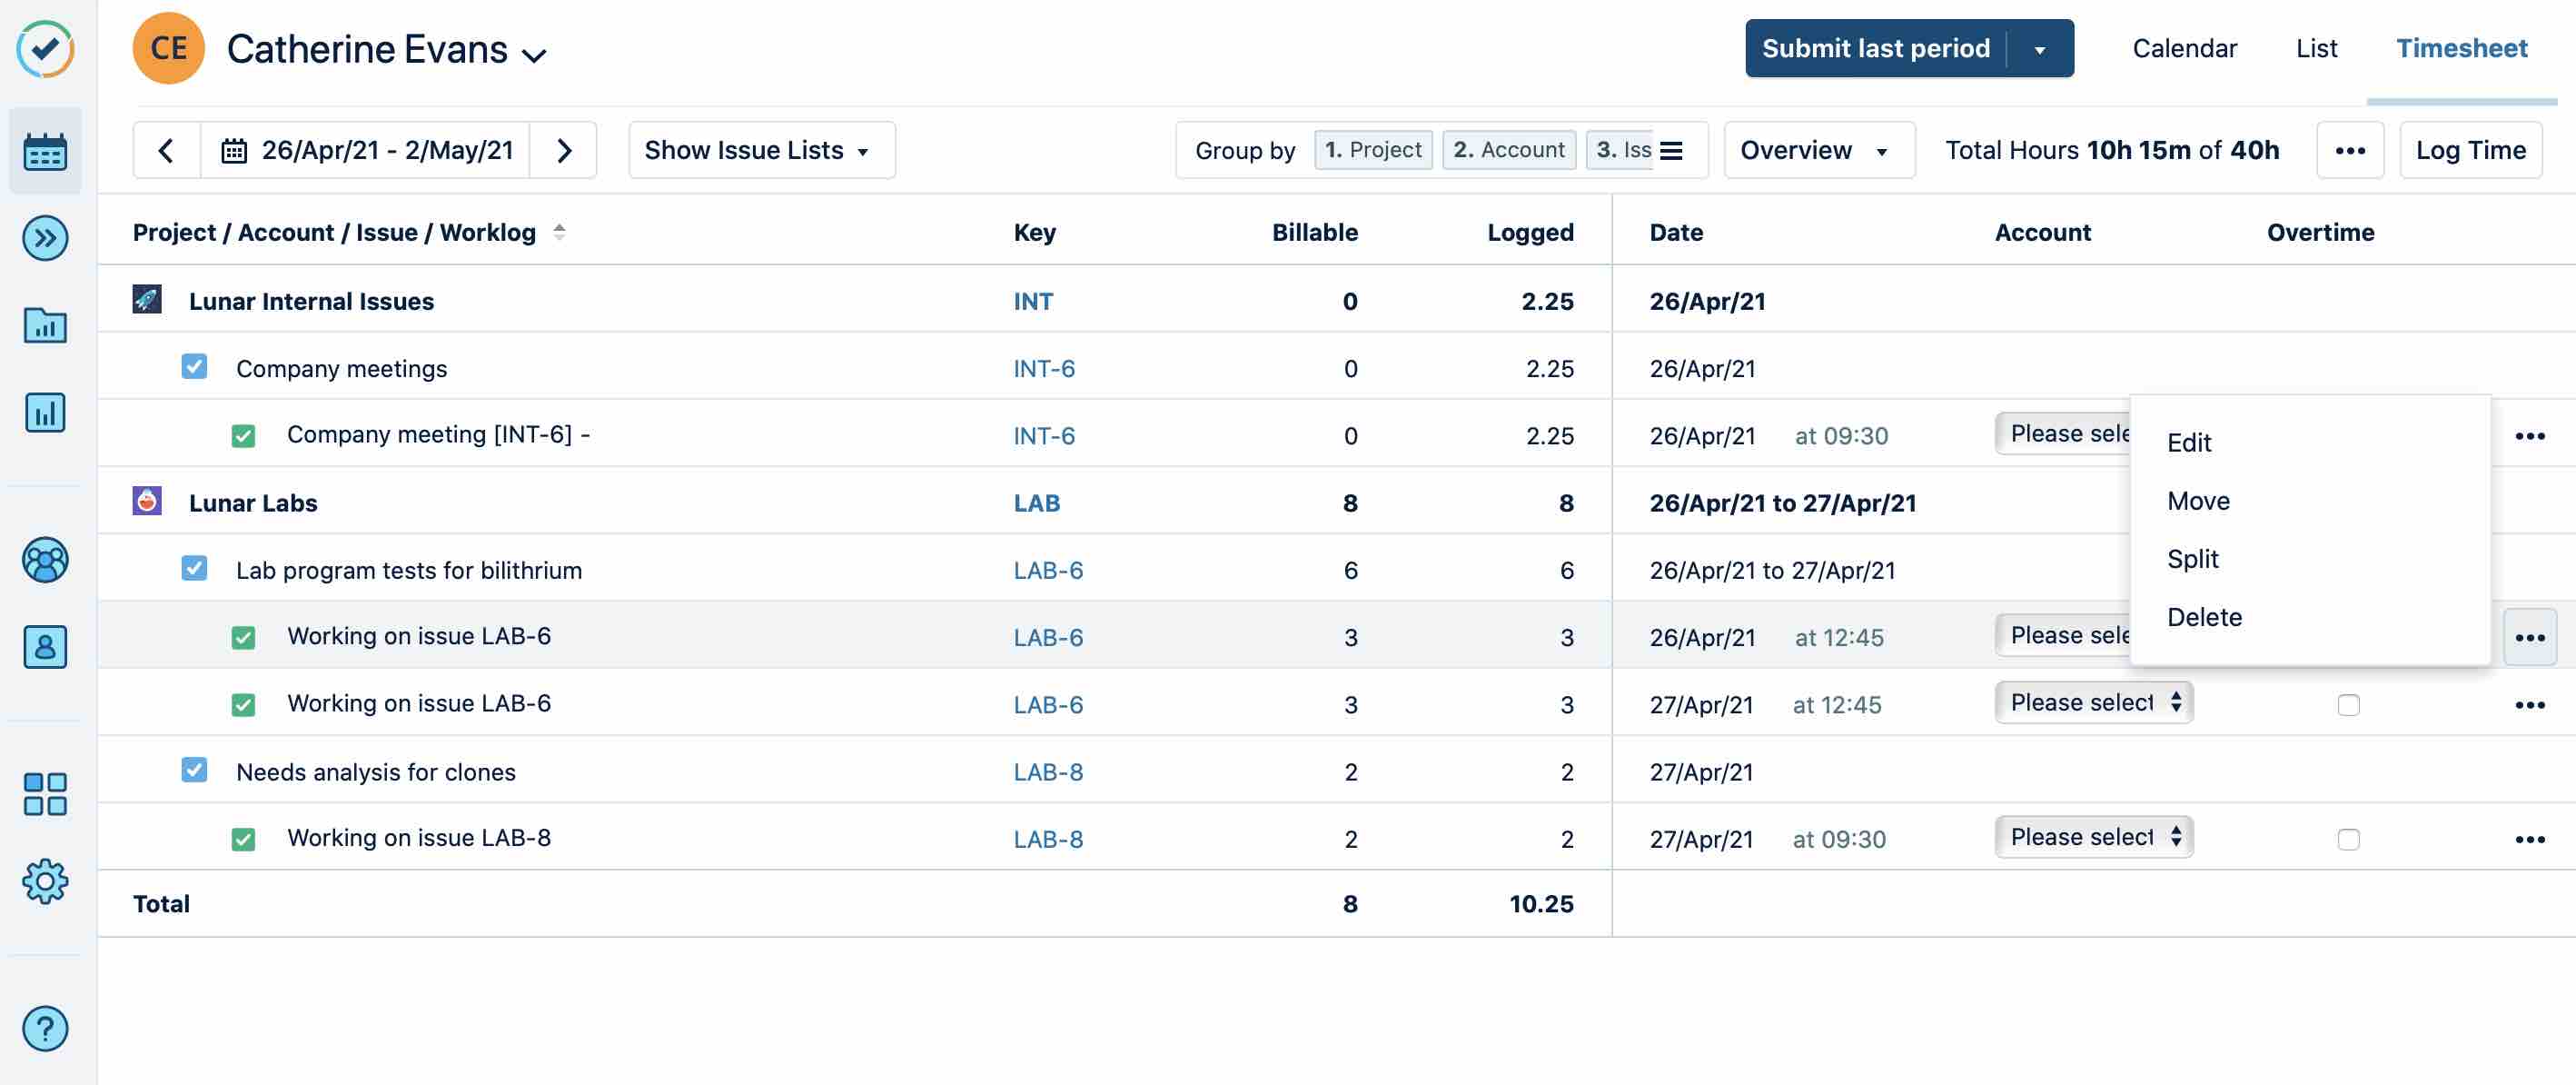Click Submit last period button
Viewport: 2576px width, 1085px height.
(x=1875, y=47)
